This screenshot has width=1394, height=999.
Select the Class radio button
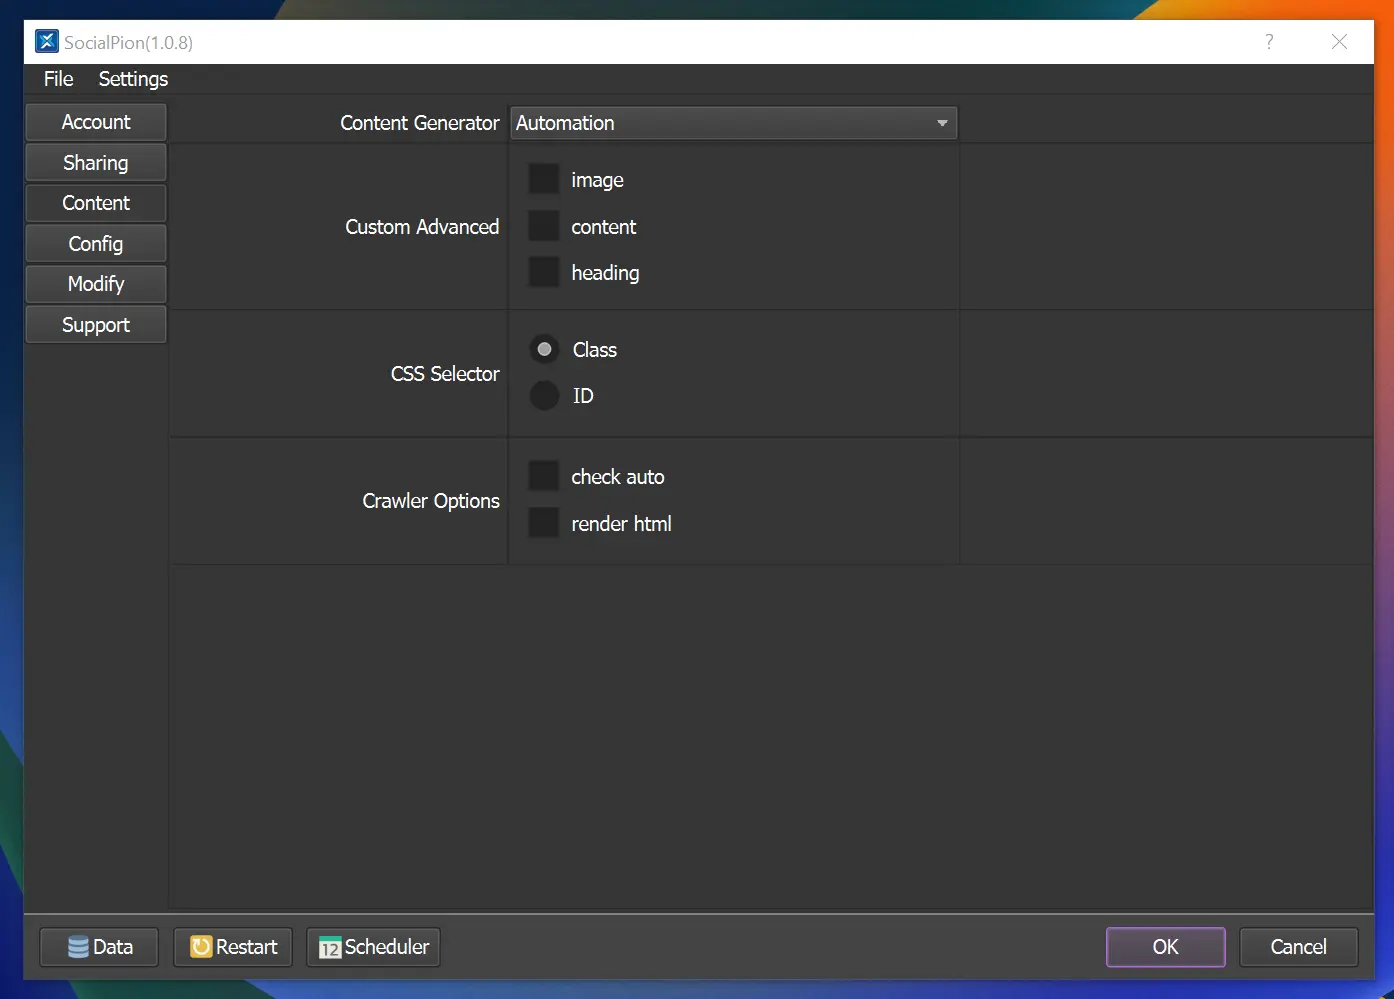click(x=544, y=349)
